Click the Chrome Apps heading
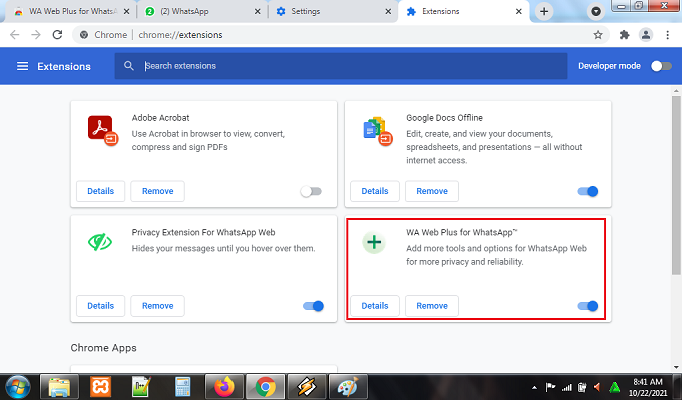The height and width of the screenshot is (400, 682). pyautogui.click(x=104, y=348)
